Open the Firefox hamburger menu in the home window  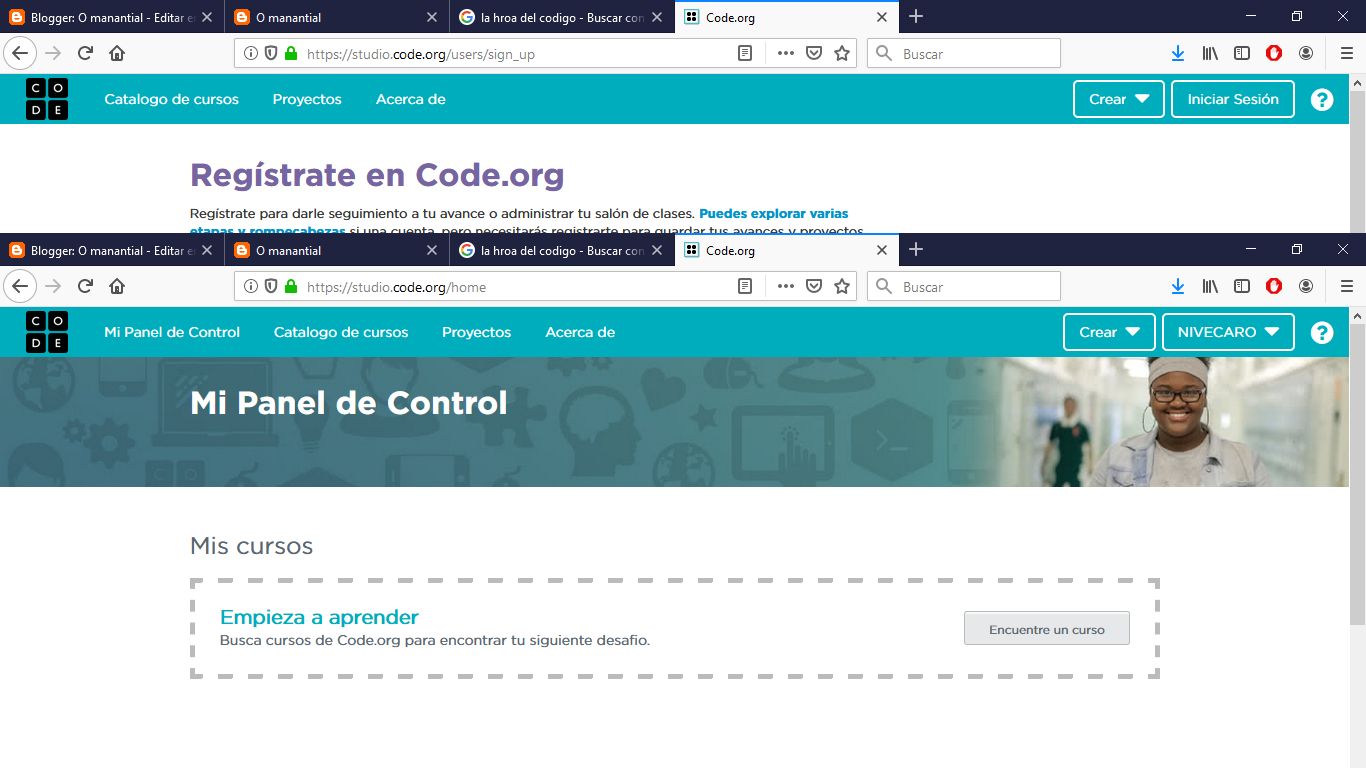click(x=1346, y=286)
